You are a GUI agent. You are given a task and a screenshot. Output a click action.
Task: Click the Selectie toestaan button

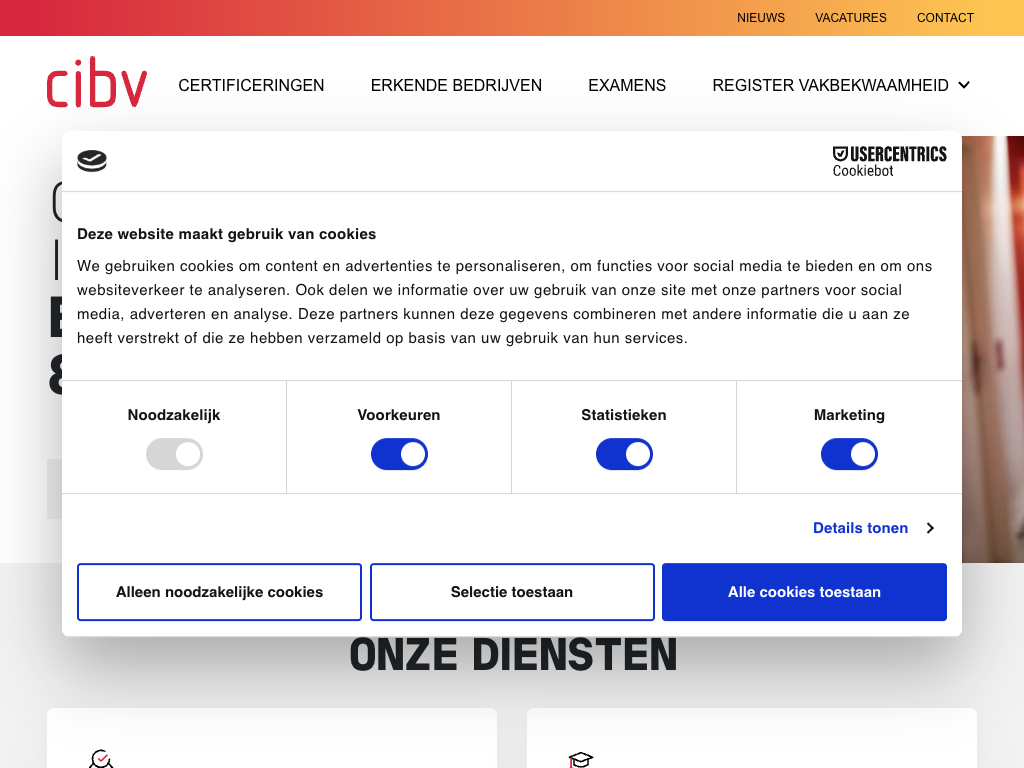coord(512,592)
